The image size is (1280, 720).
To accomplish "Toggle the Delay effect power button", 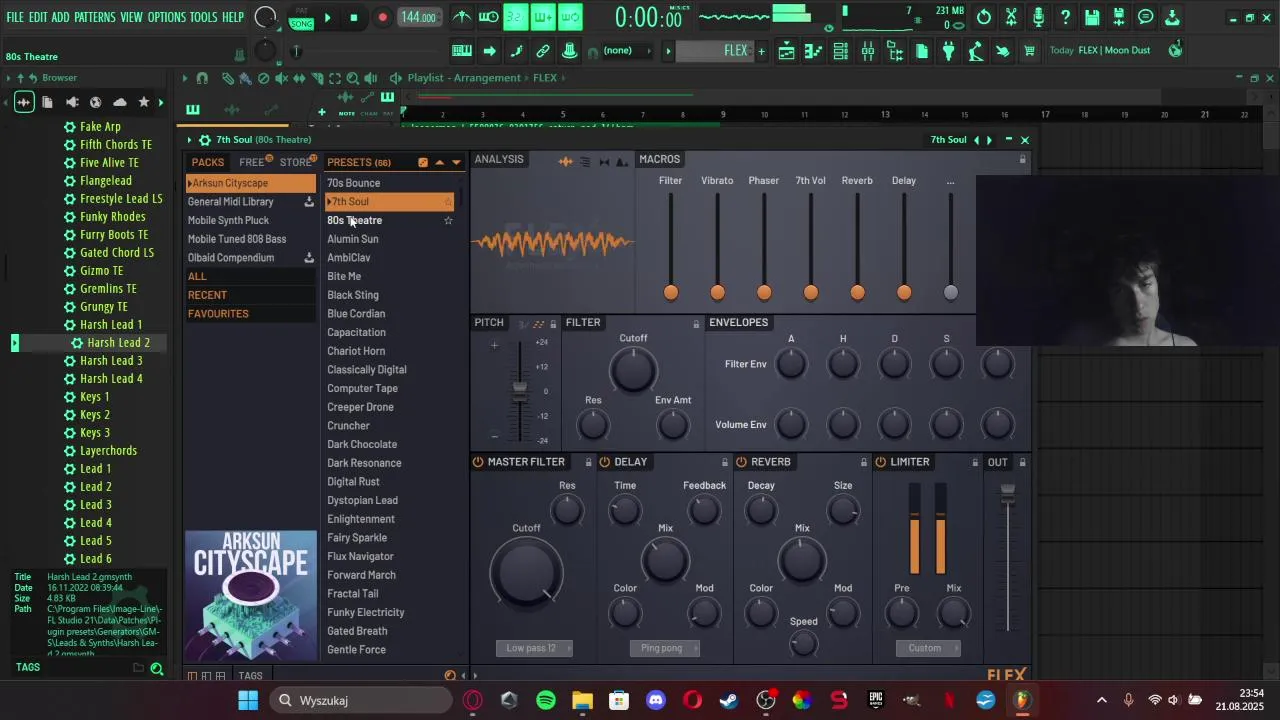I will [x=605, y=462].
